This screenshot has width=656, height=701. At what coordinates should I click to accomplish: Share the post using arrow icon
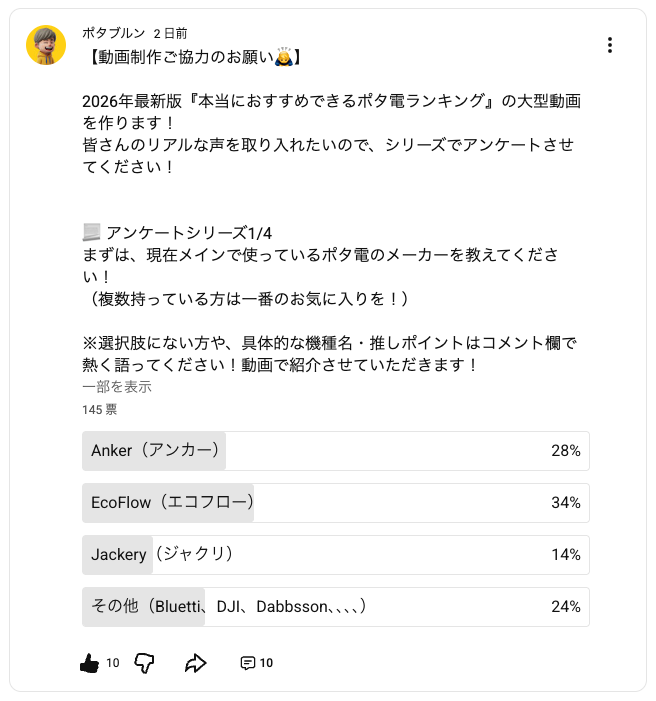[x=196, y=663]
